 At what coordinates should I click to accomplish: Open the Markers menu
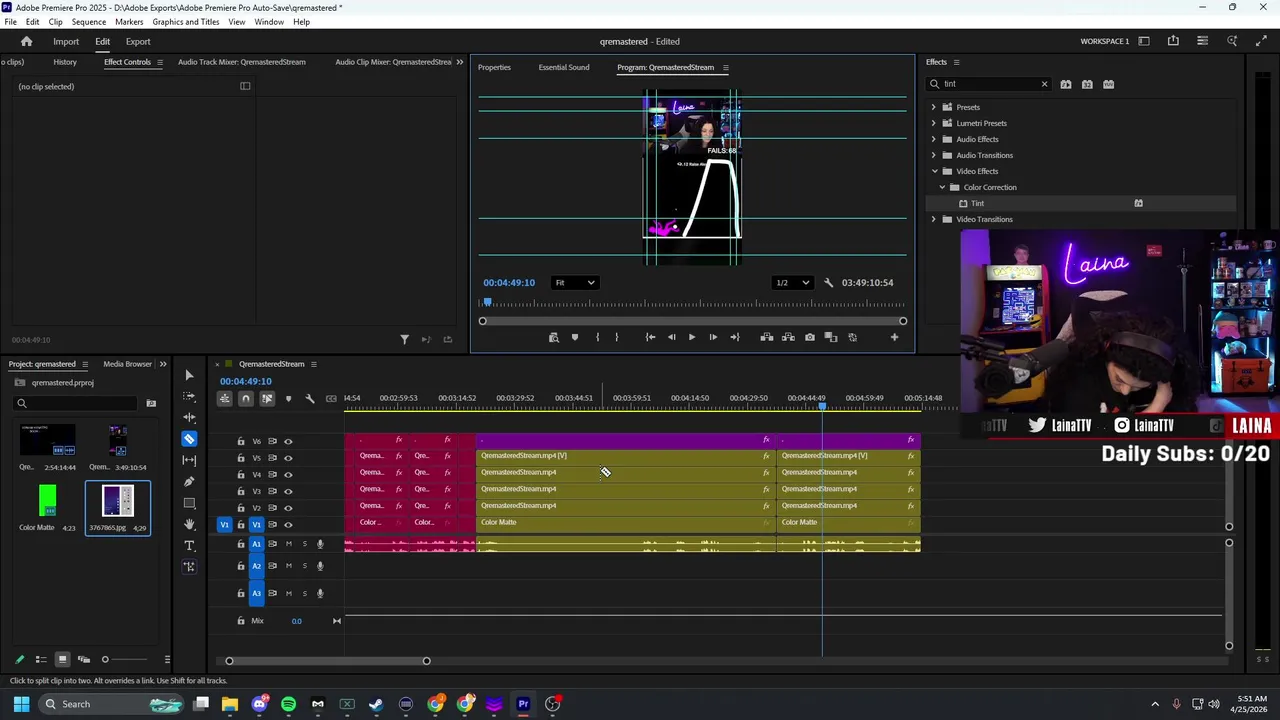pyautogui.click(x=129, y=22)
